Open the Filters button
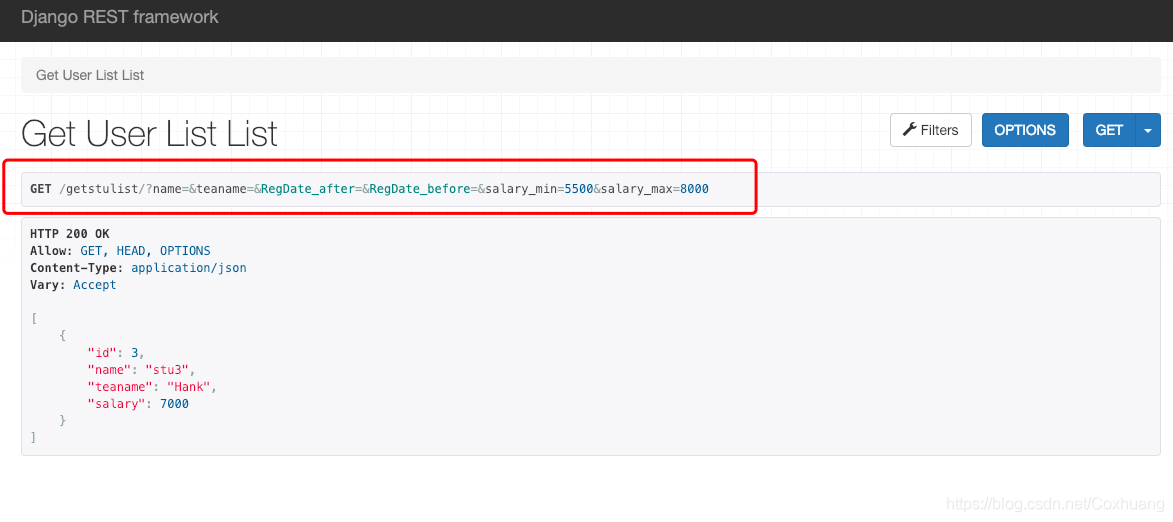The width and height of the screenshot is (1173, 522). click(931, 130)
